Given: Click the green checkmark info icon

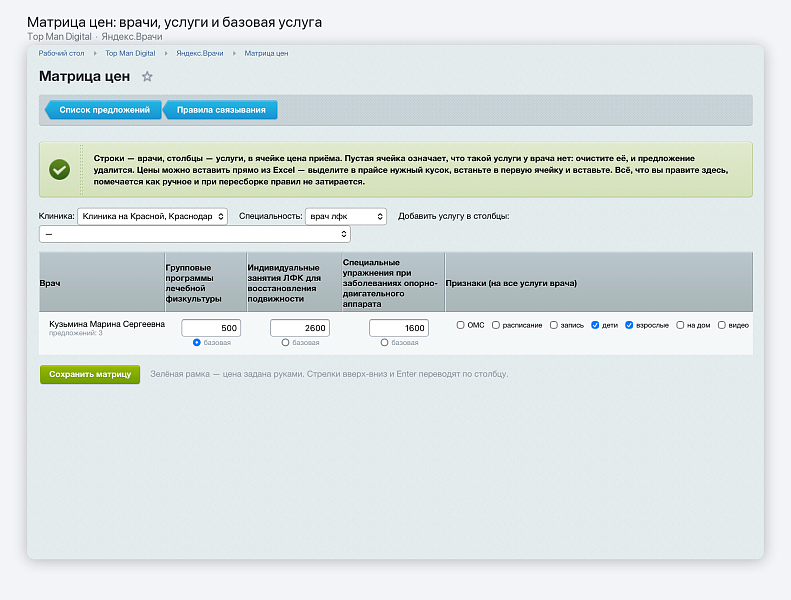Looking at the screenshot, I should click(x=60, y=170).
